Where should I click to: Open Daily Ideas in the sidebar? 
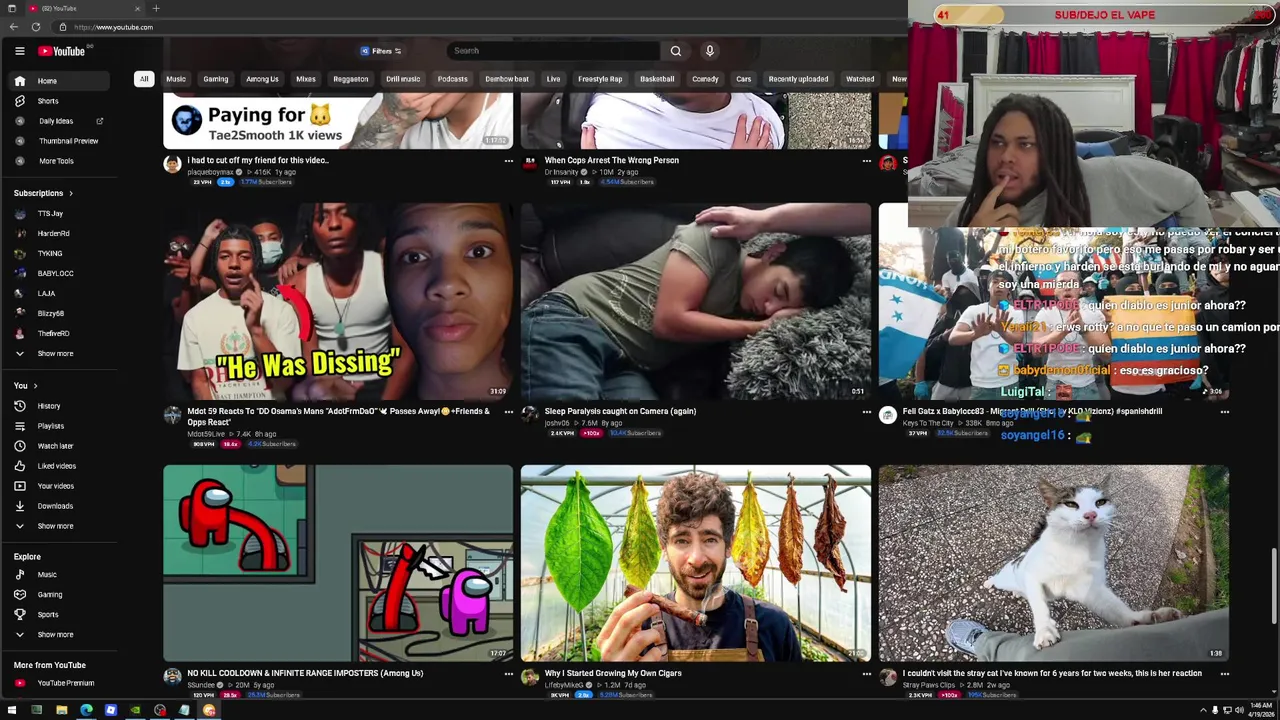(x=60, y=121)
